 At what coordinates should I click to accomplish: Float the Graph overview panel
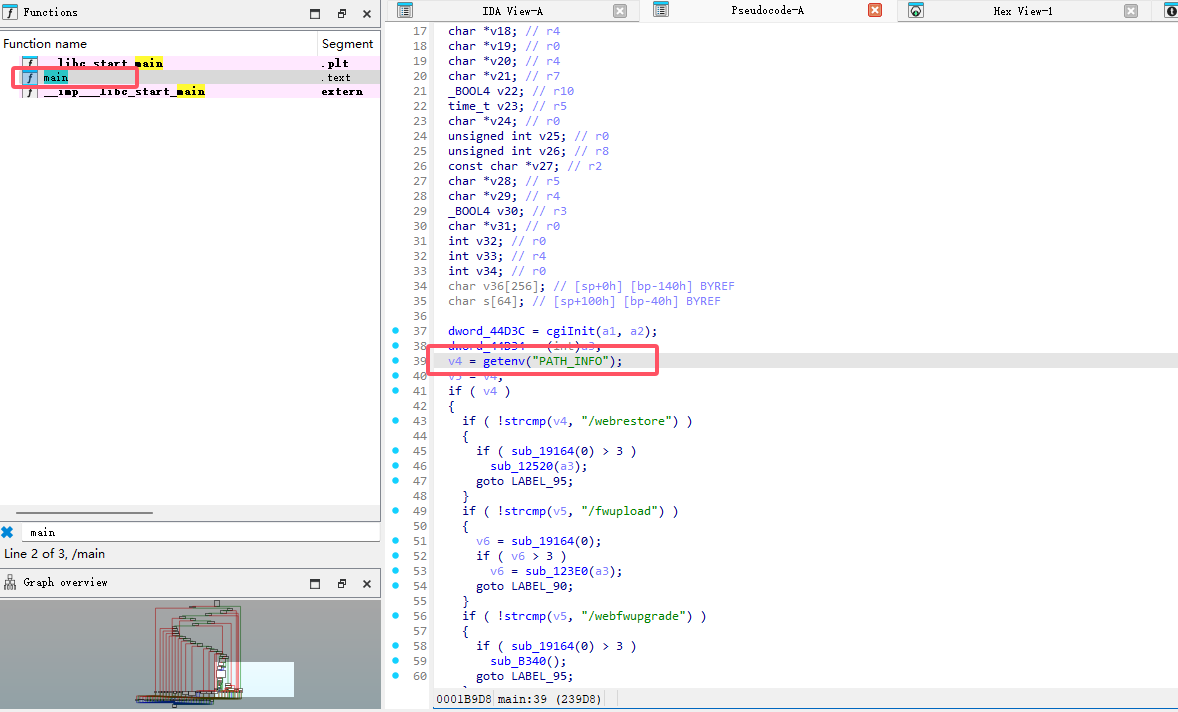click(341, 584)
